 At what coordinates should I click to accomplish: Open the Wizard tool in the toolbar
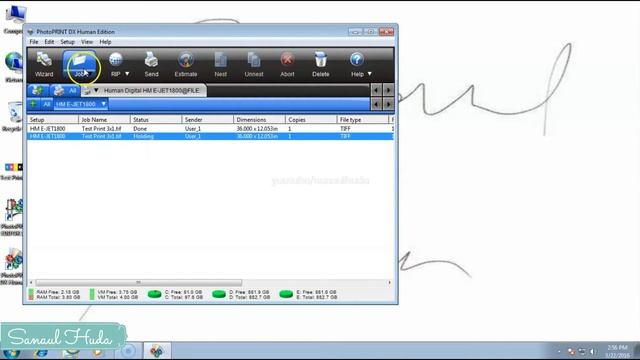coord(44,65)
